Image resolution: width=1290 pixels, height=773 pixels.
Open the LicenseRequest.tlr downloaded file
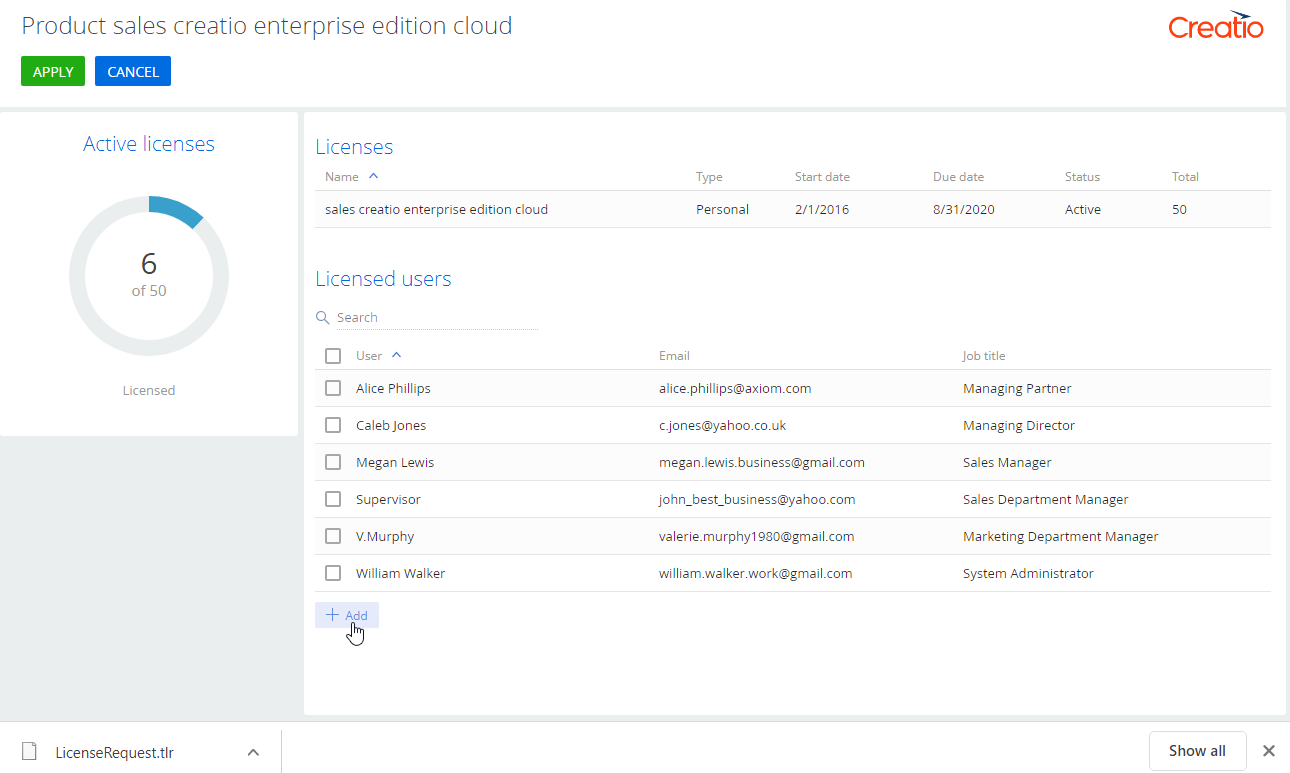[x=115, y=752]
